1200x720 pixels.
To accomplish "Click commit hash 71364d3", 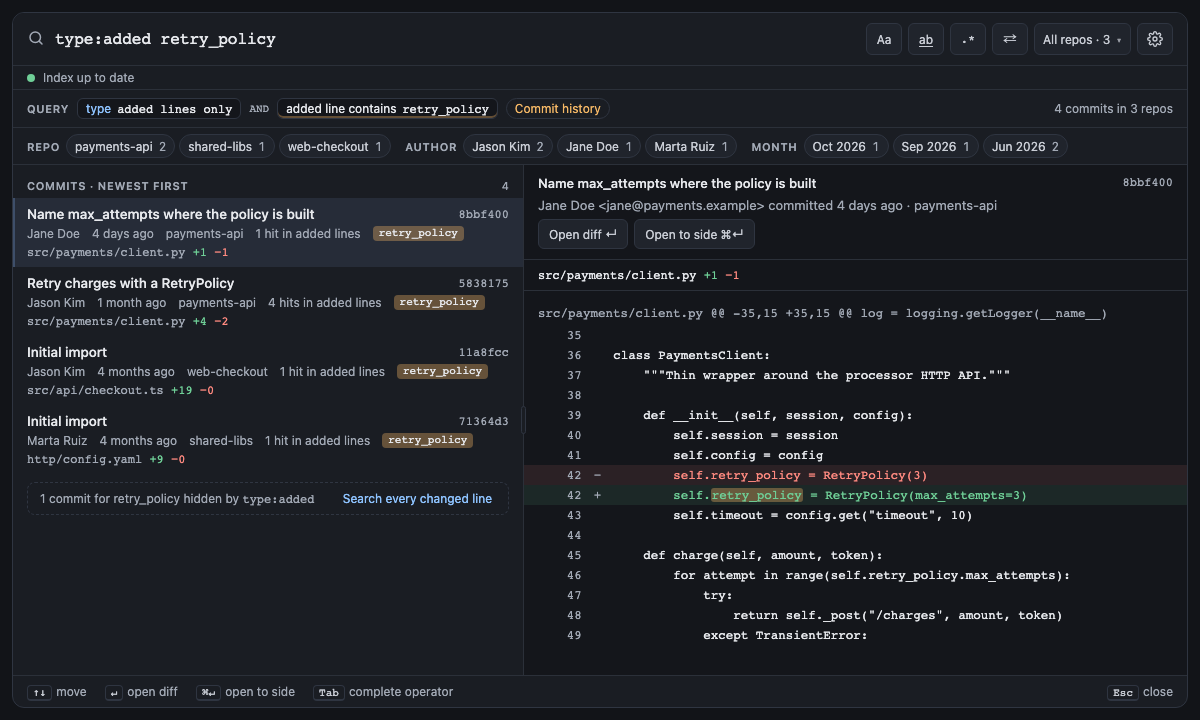I will click(x=484, y=422).
